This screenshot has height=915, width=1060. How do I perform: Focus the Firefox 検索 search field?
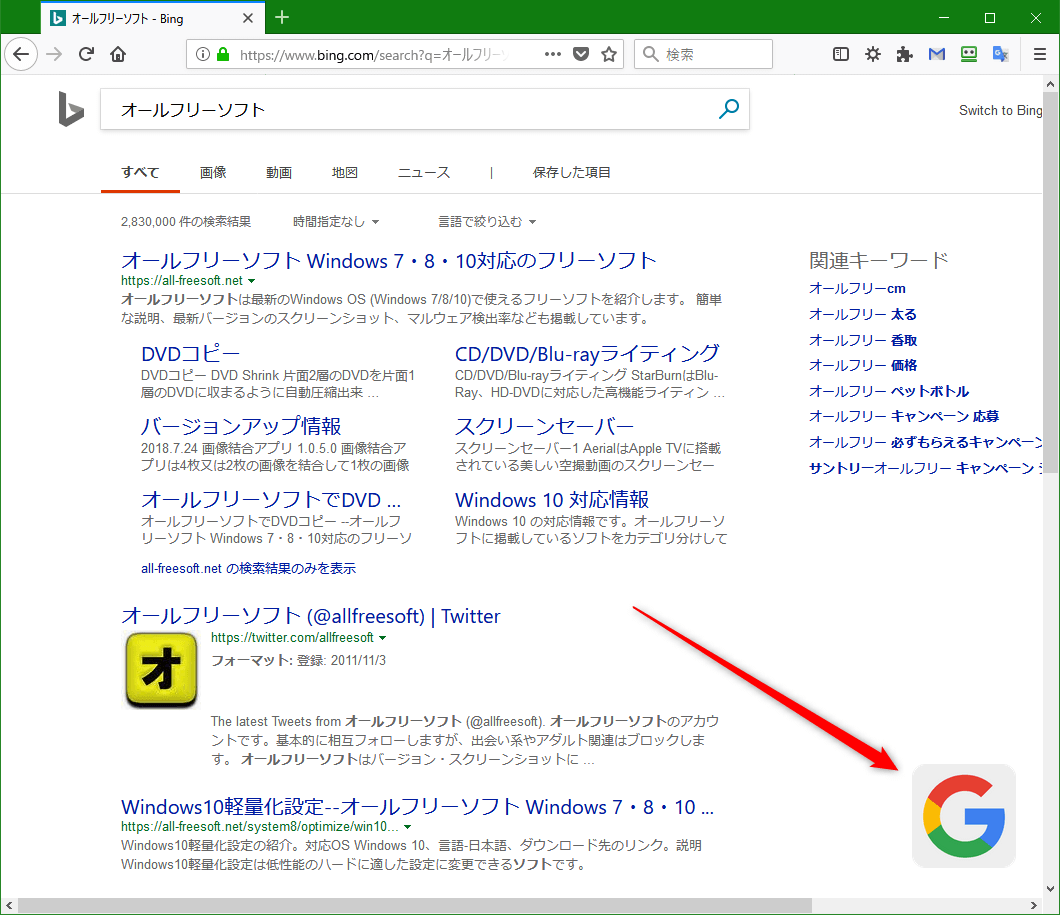pyautogui.click(x=703, y=54)
